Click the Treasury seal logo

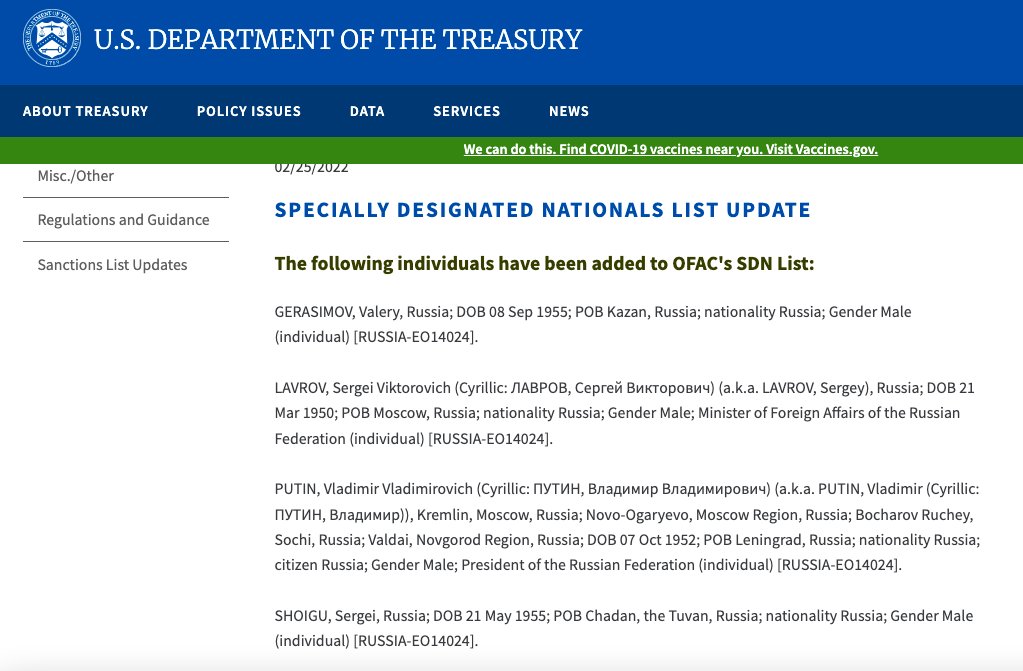coord(52,39)
